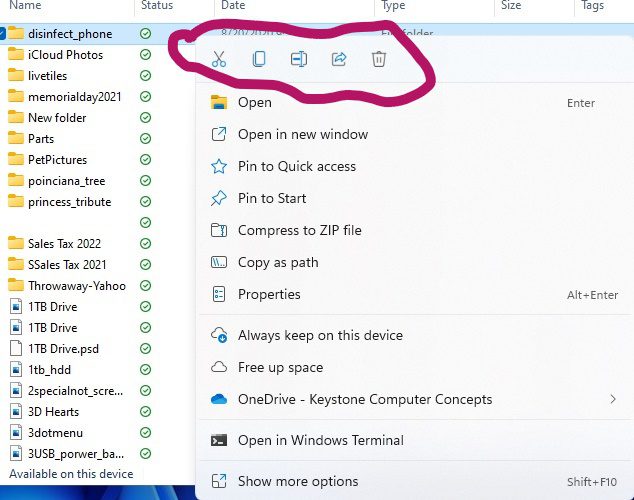Click the 3D Hearts image file icon
Image resolution: width=634 pixels, height=500 pixels.
(16, 411)
